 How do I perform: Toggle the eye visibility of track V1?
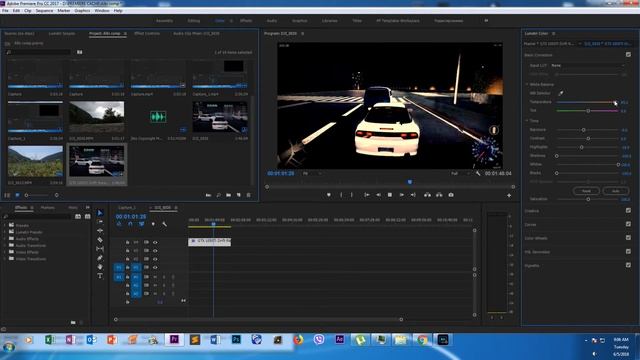155,267
